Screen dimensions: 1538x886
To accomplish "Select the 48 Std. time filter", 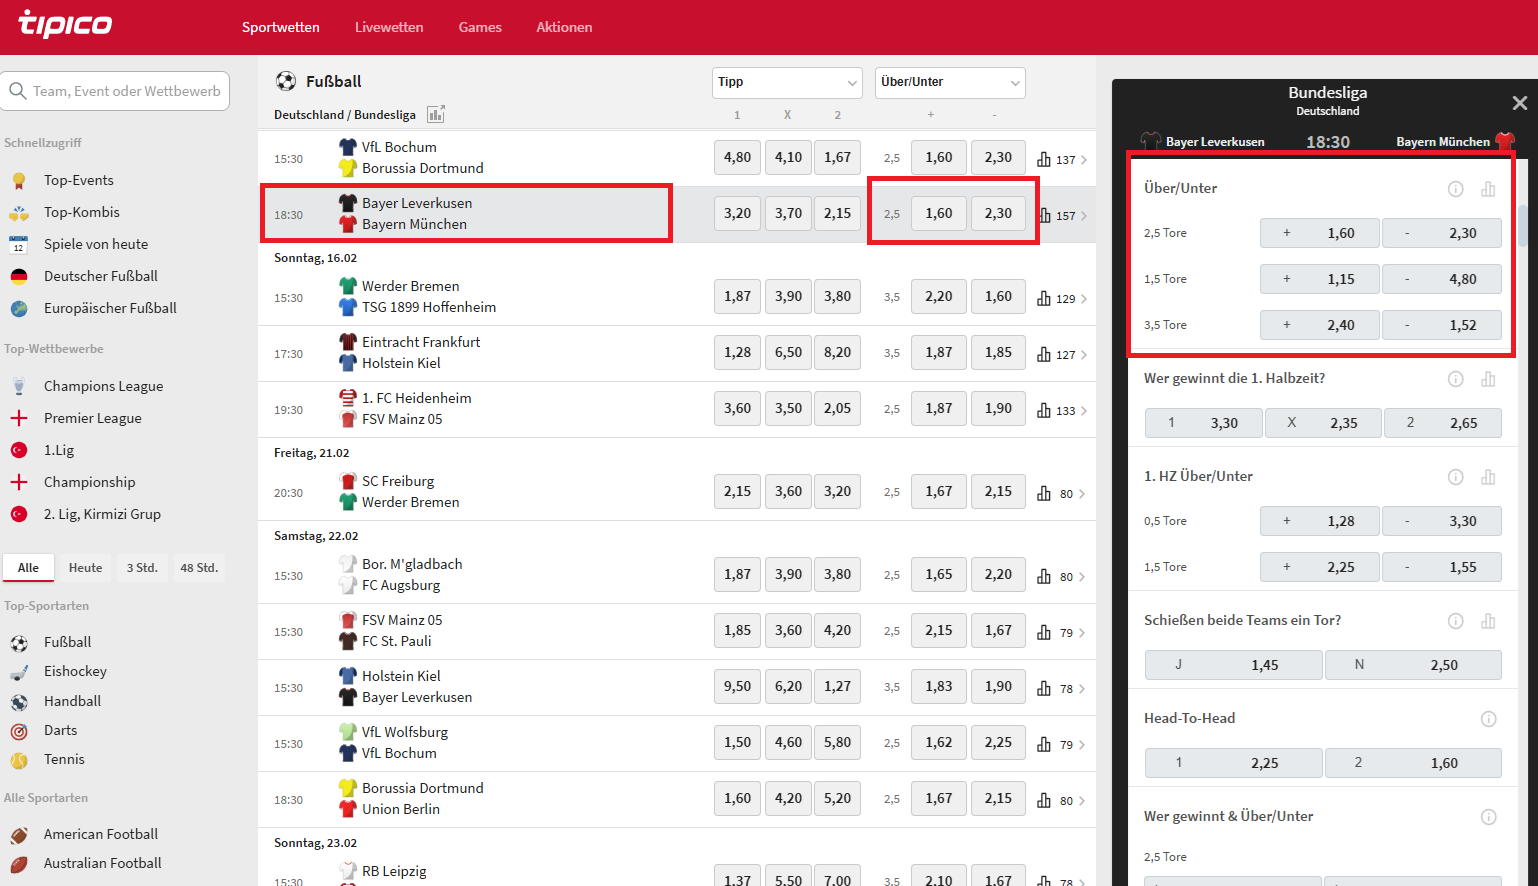I will pos(199,568).
